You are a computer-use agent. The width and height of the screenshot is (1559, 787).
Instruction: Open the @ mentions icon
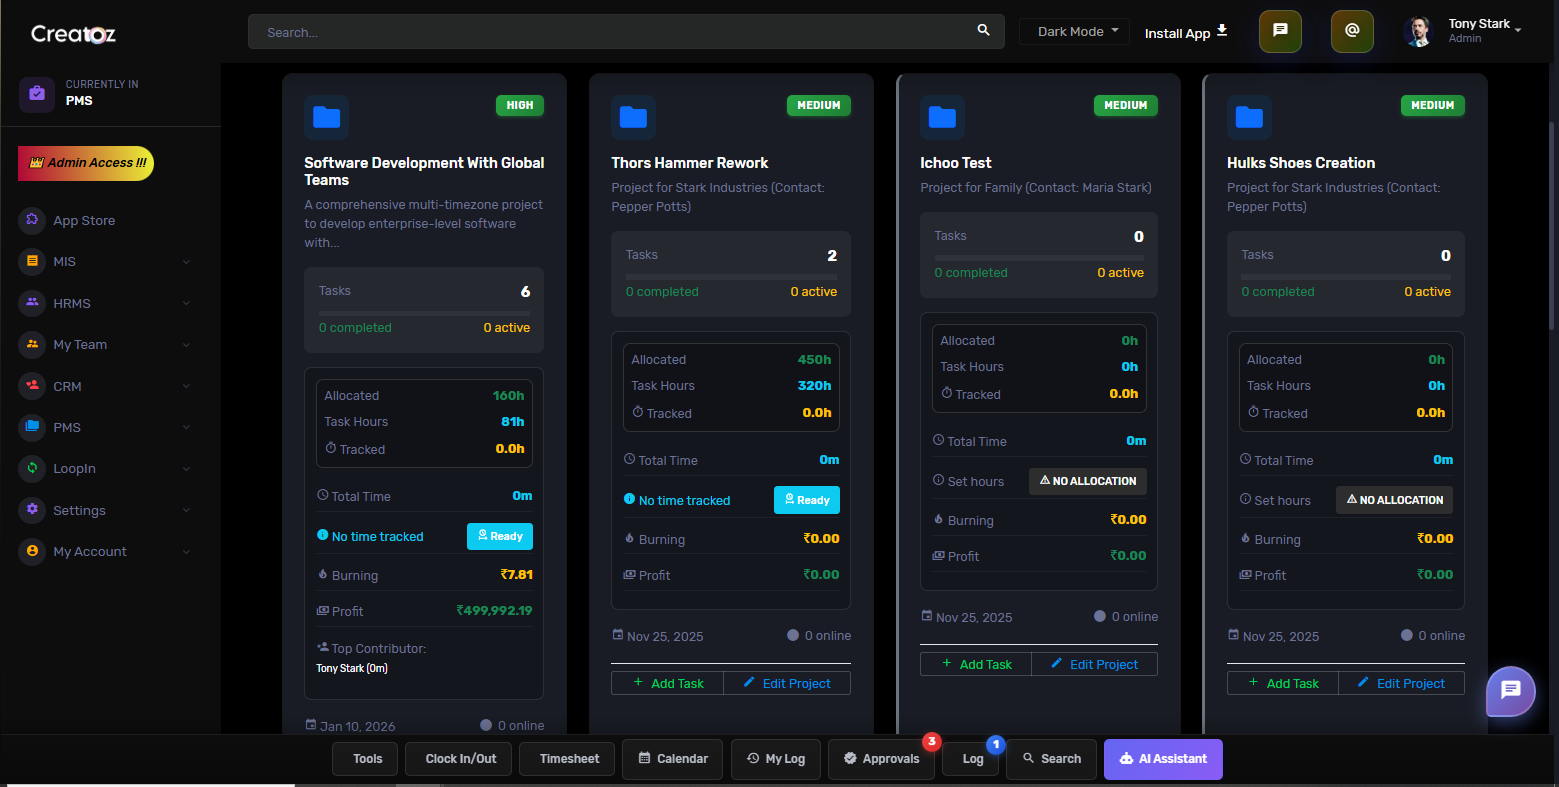[1352, 31]
